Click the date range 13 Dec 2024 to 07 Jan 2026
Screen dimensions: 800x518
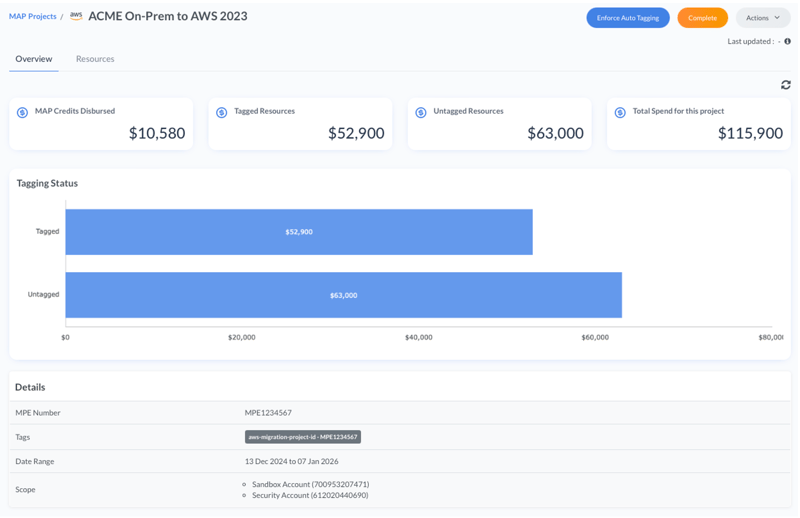(291, 461)
